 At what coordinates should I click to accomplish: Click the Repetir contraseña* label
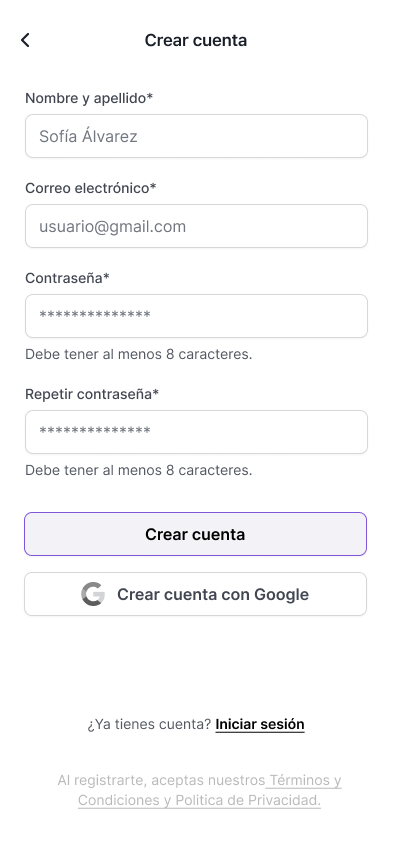pos(92,394)
